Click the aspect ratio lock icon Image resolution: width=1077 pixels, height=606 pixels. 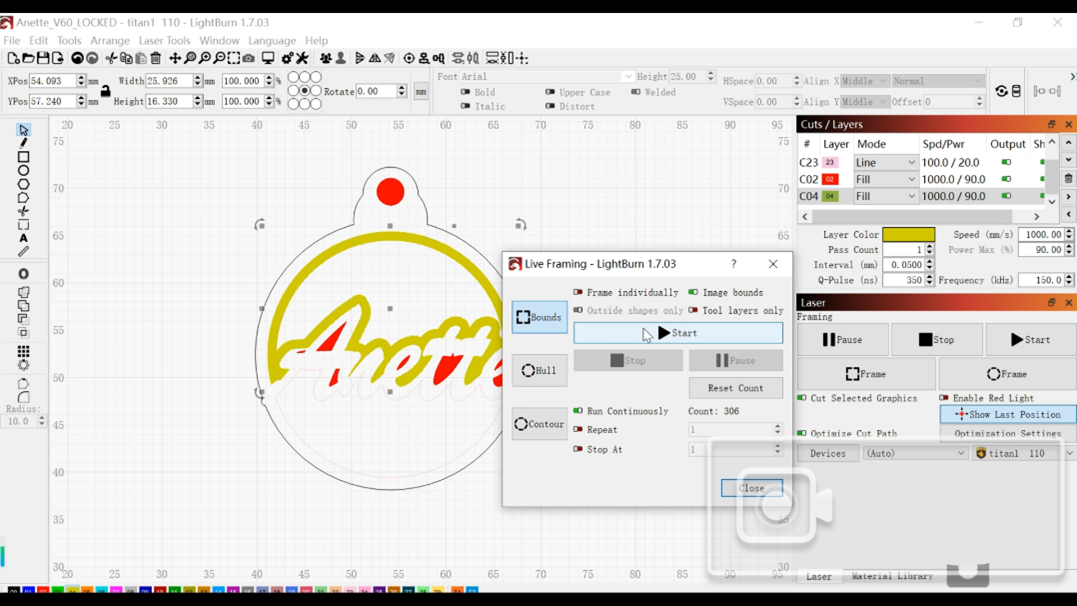(105, 91)
